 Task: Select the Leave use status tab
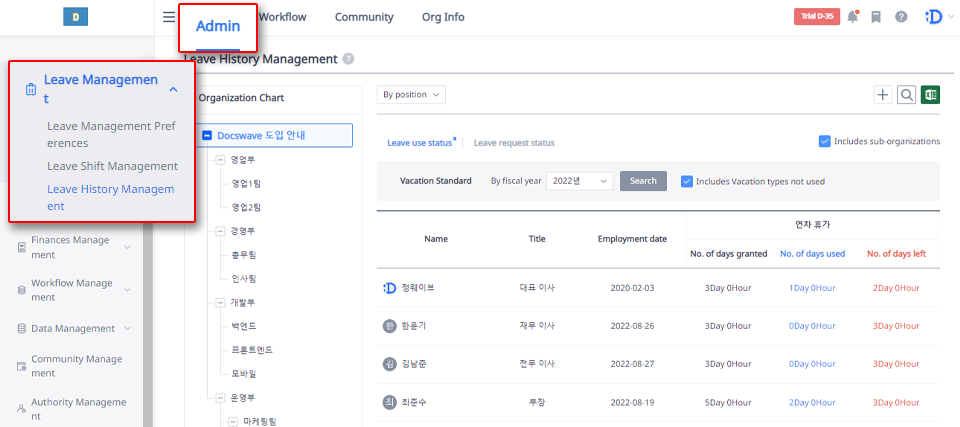(420, 143)
